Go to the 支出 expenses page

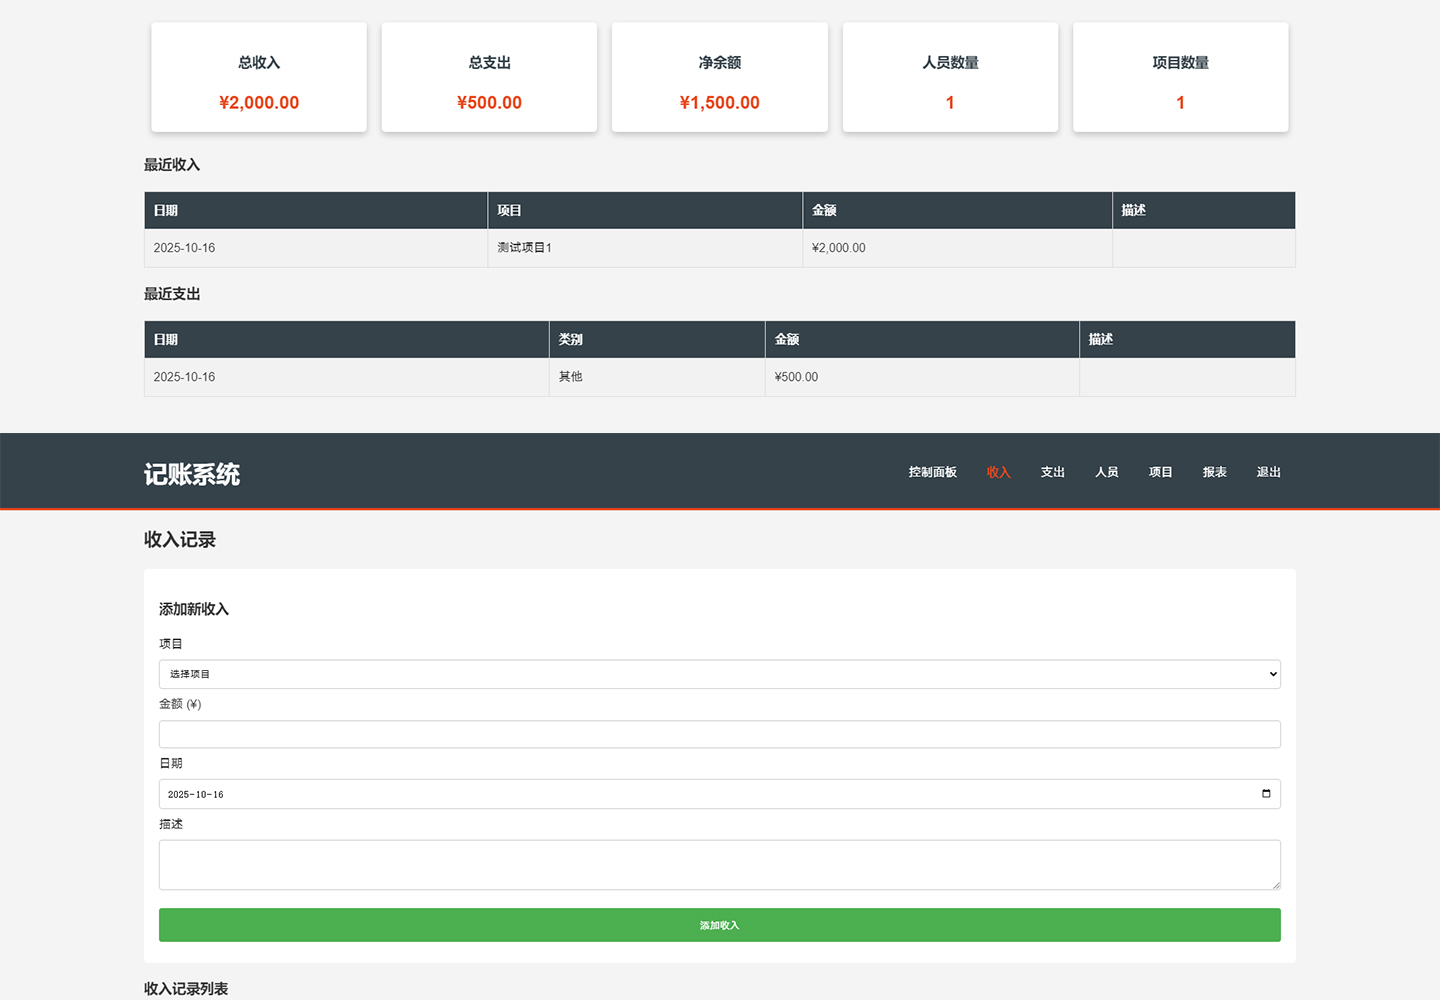[1052, 472]
